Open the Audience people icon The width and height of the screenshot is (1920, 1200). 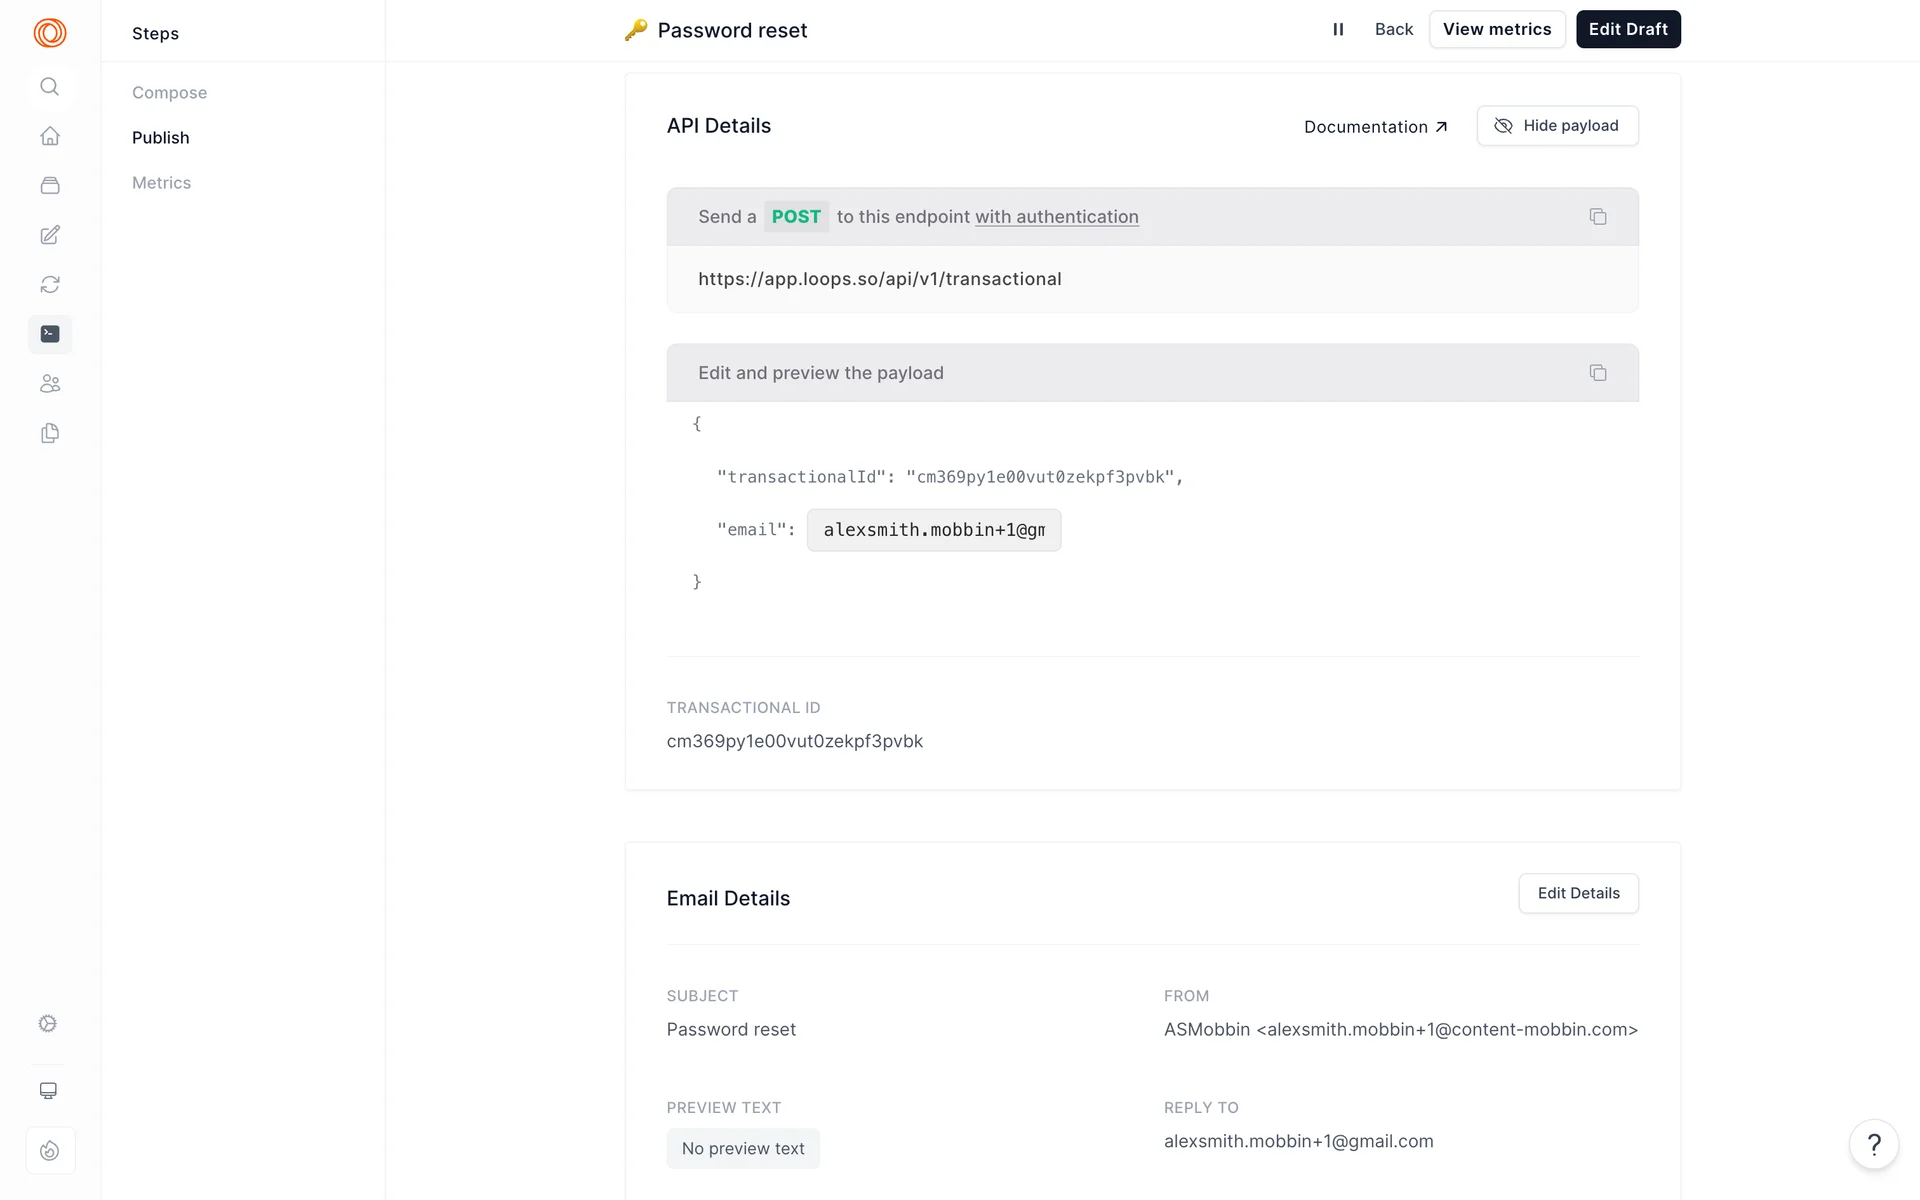50,384
